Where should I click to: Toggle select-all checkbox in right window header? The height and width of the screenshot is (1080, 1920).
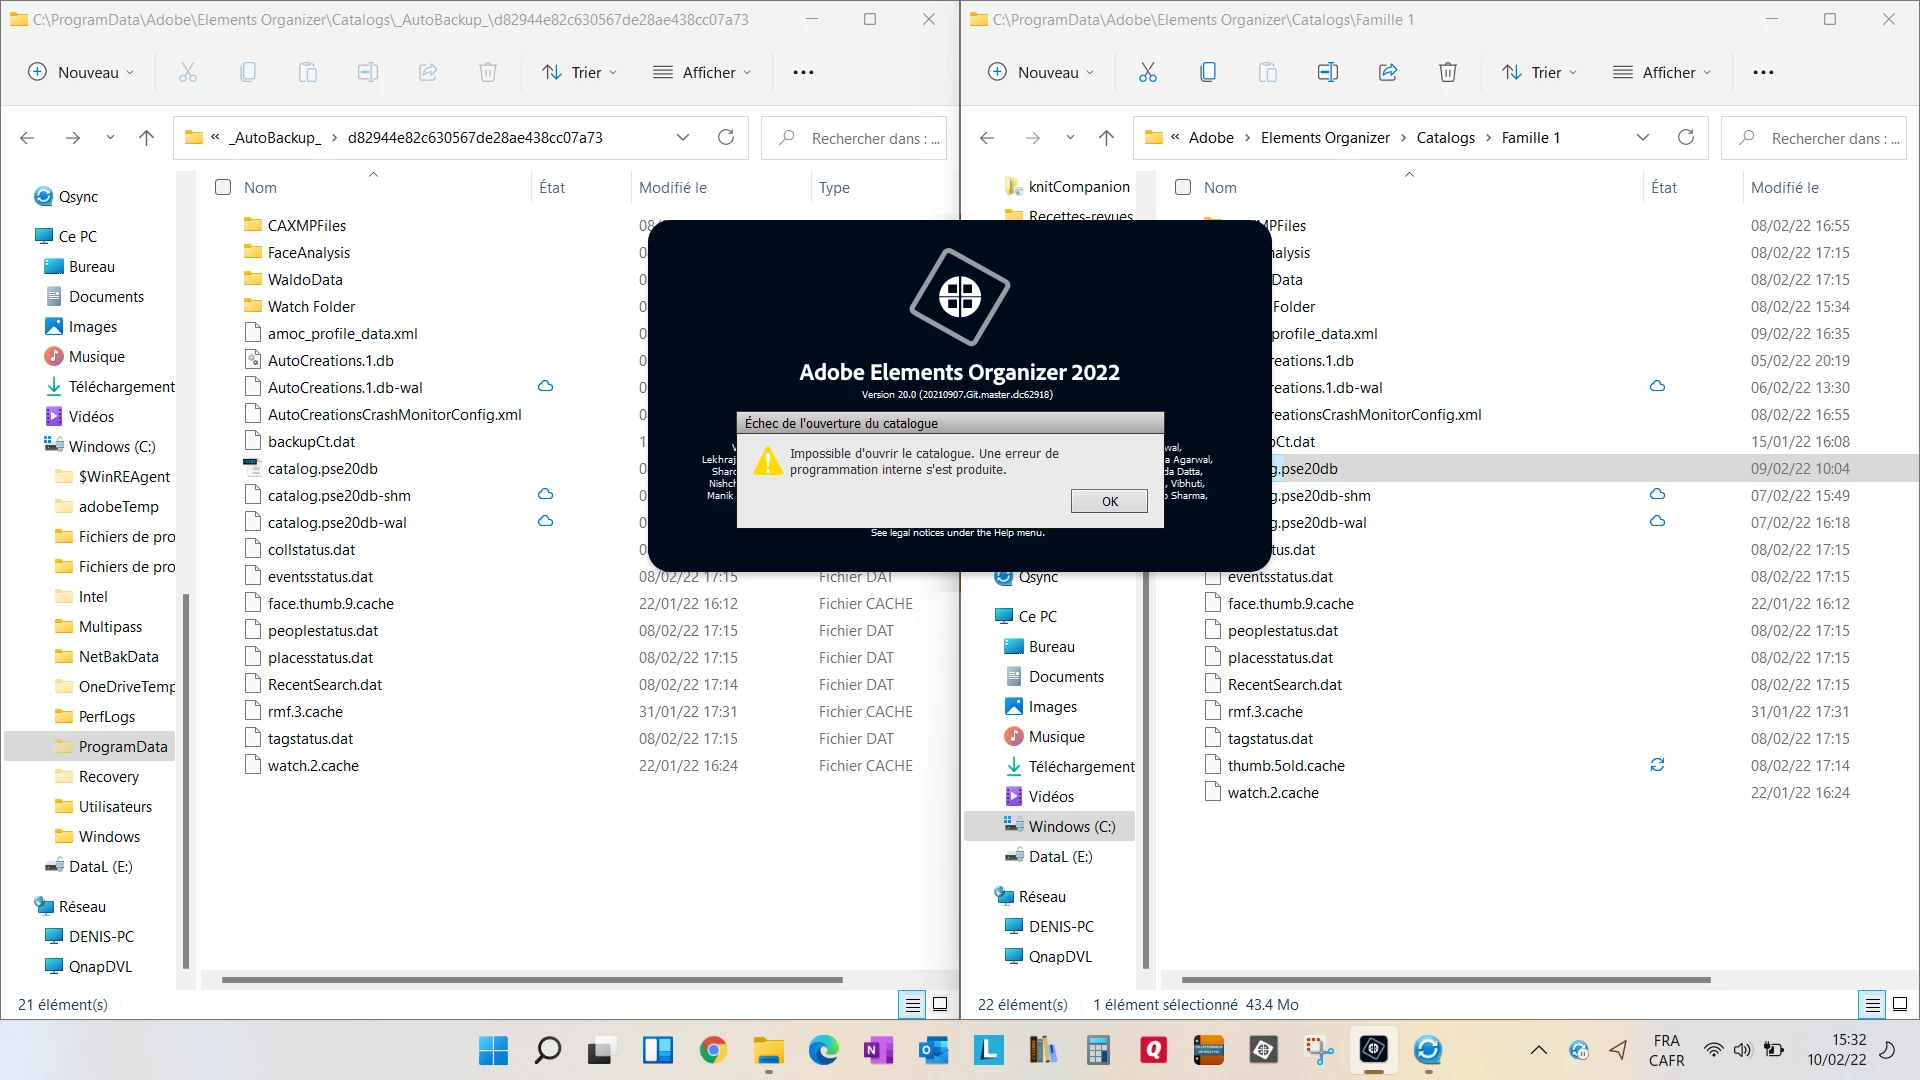click(1183, 187)
